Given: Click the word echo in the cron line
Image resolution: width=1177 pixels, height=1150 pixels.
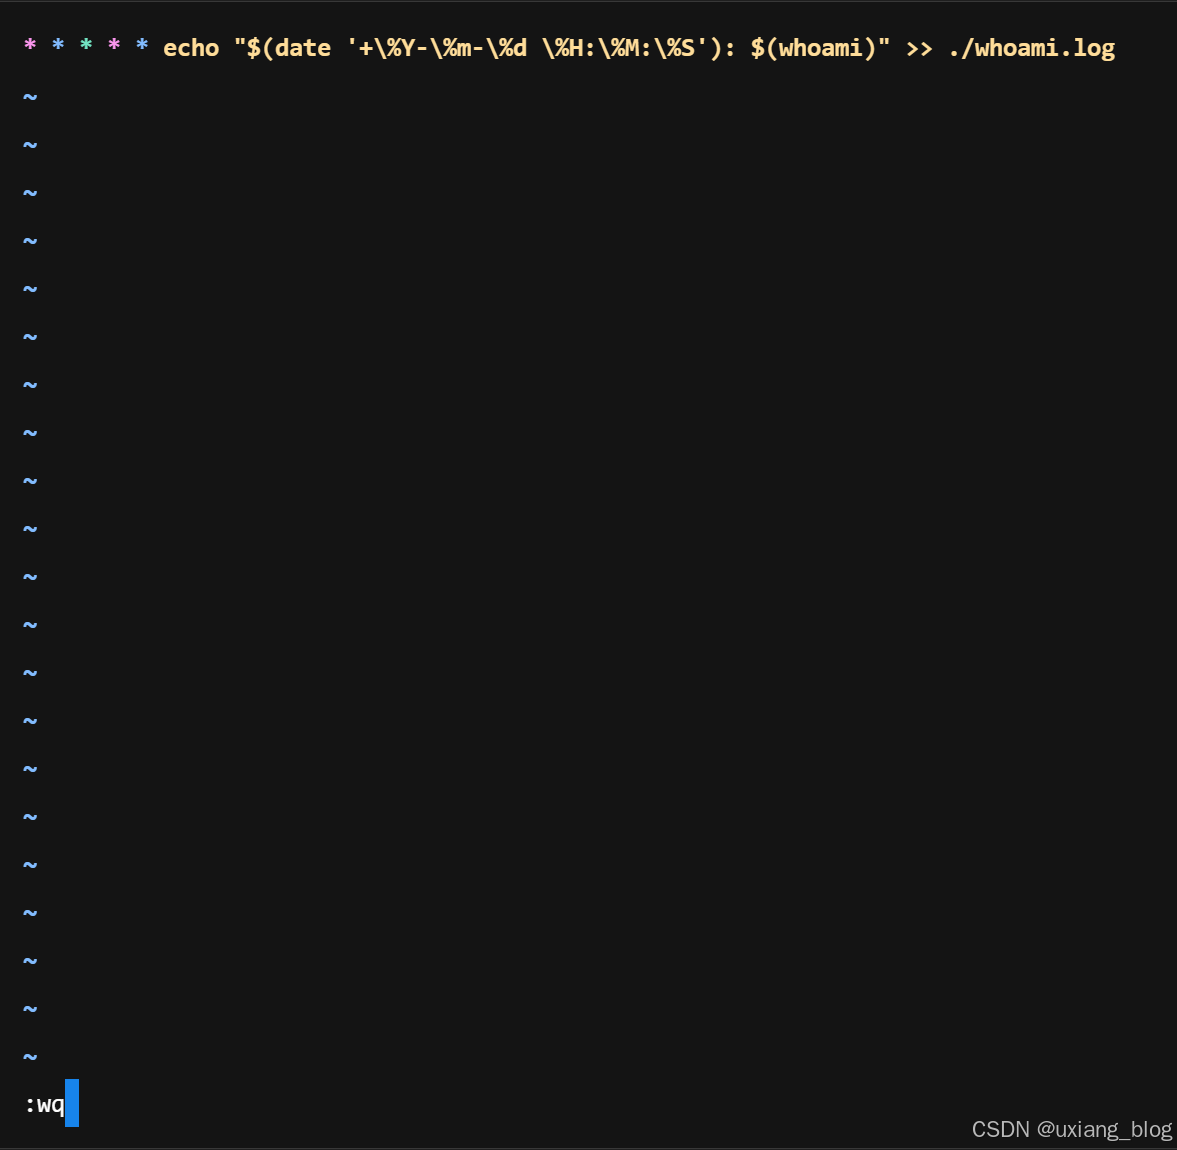Looking at the screenshot, I should coord(191,48).
